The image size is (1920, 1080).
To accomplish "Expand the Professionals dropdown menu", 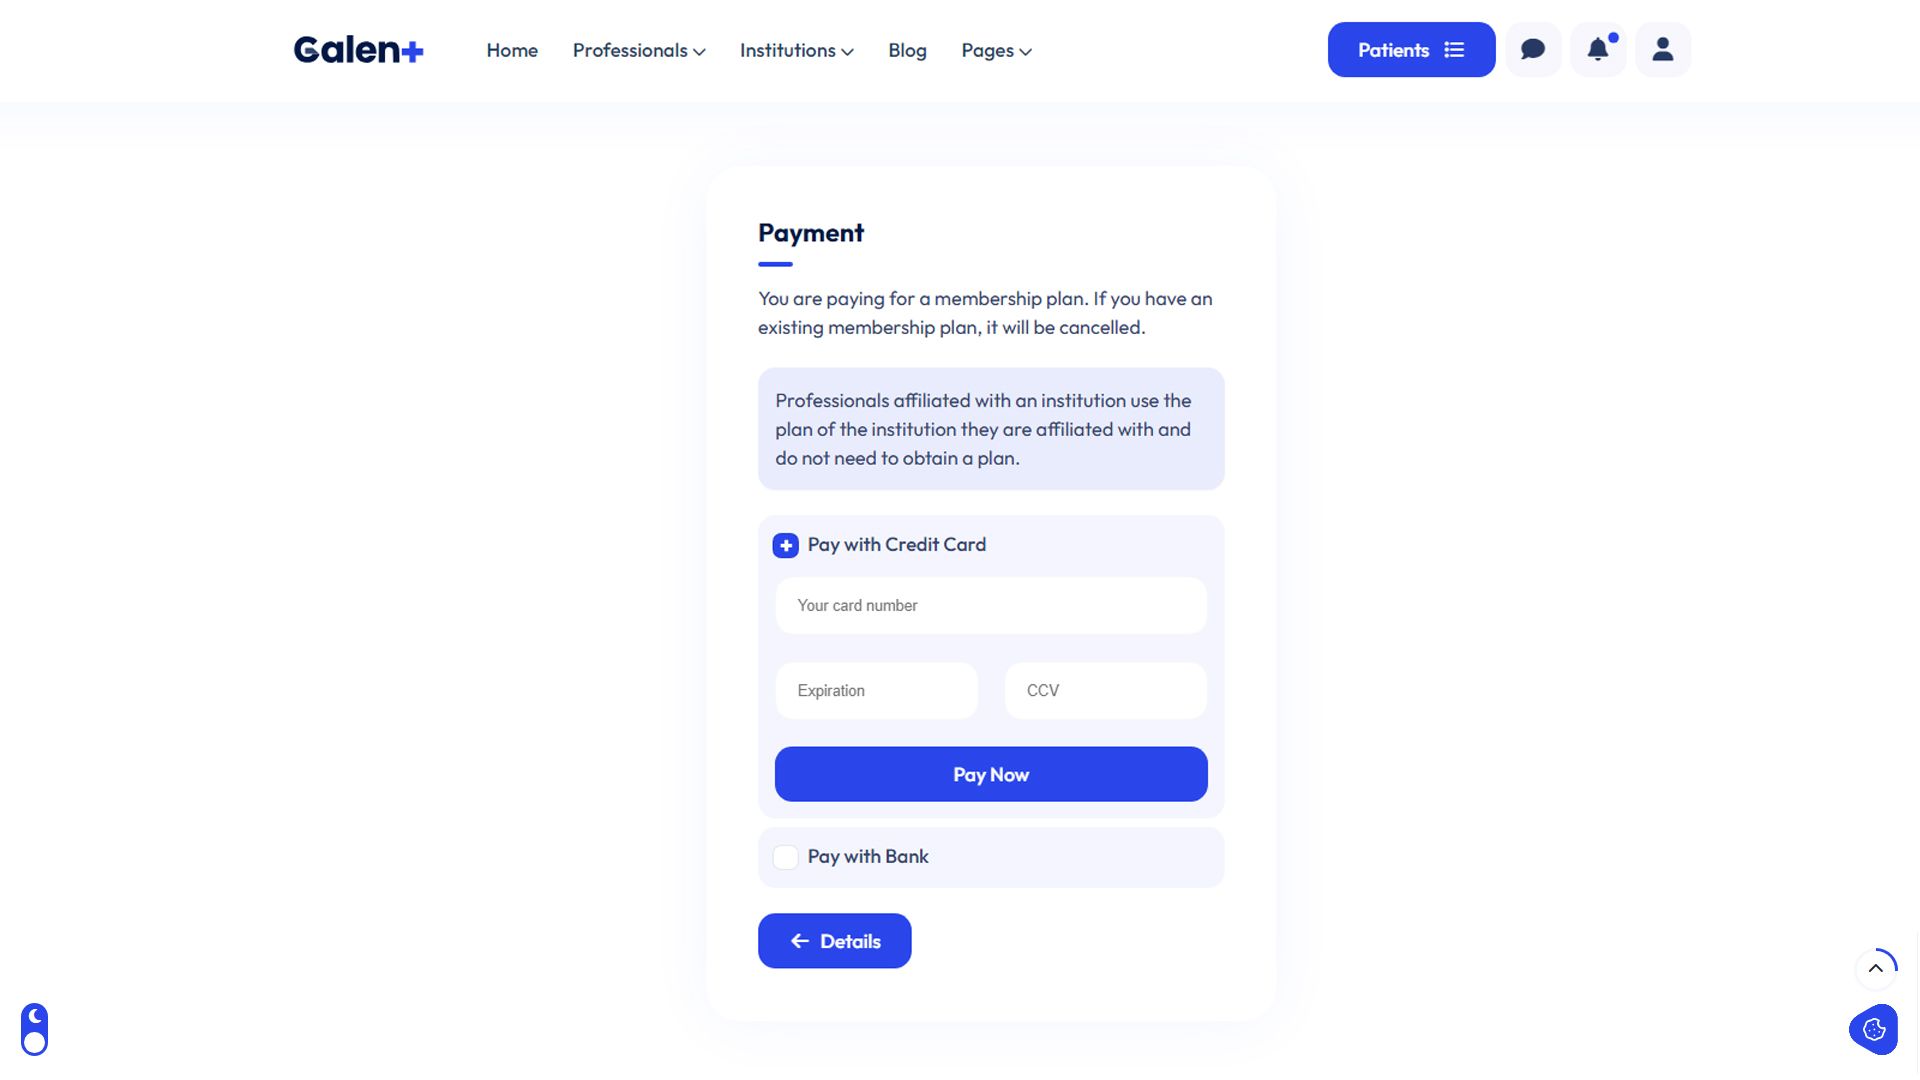I will click(x=639, y=50).
